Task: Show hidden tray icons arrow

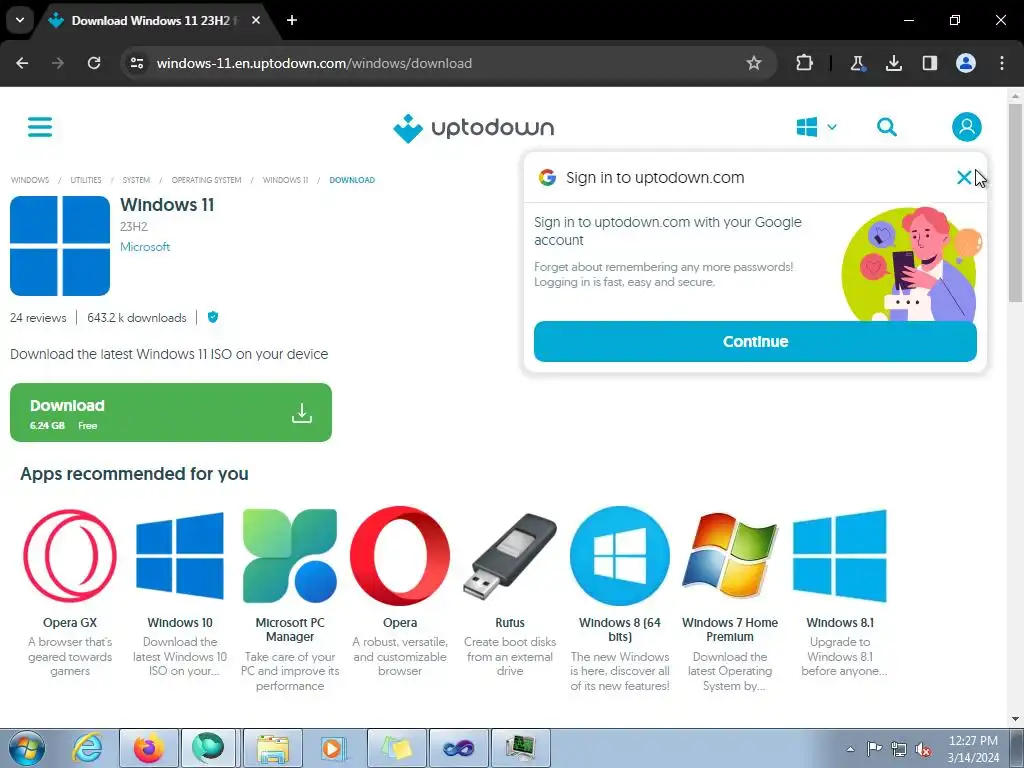Action: click(850, 749)
